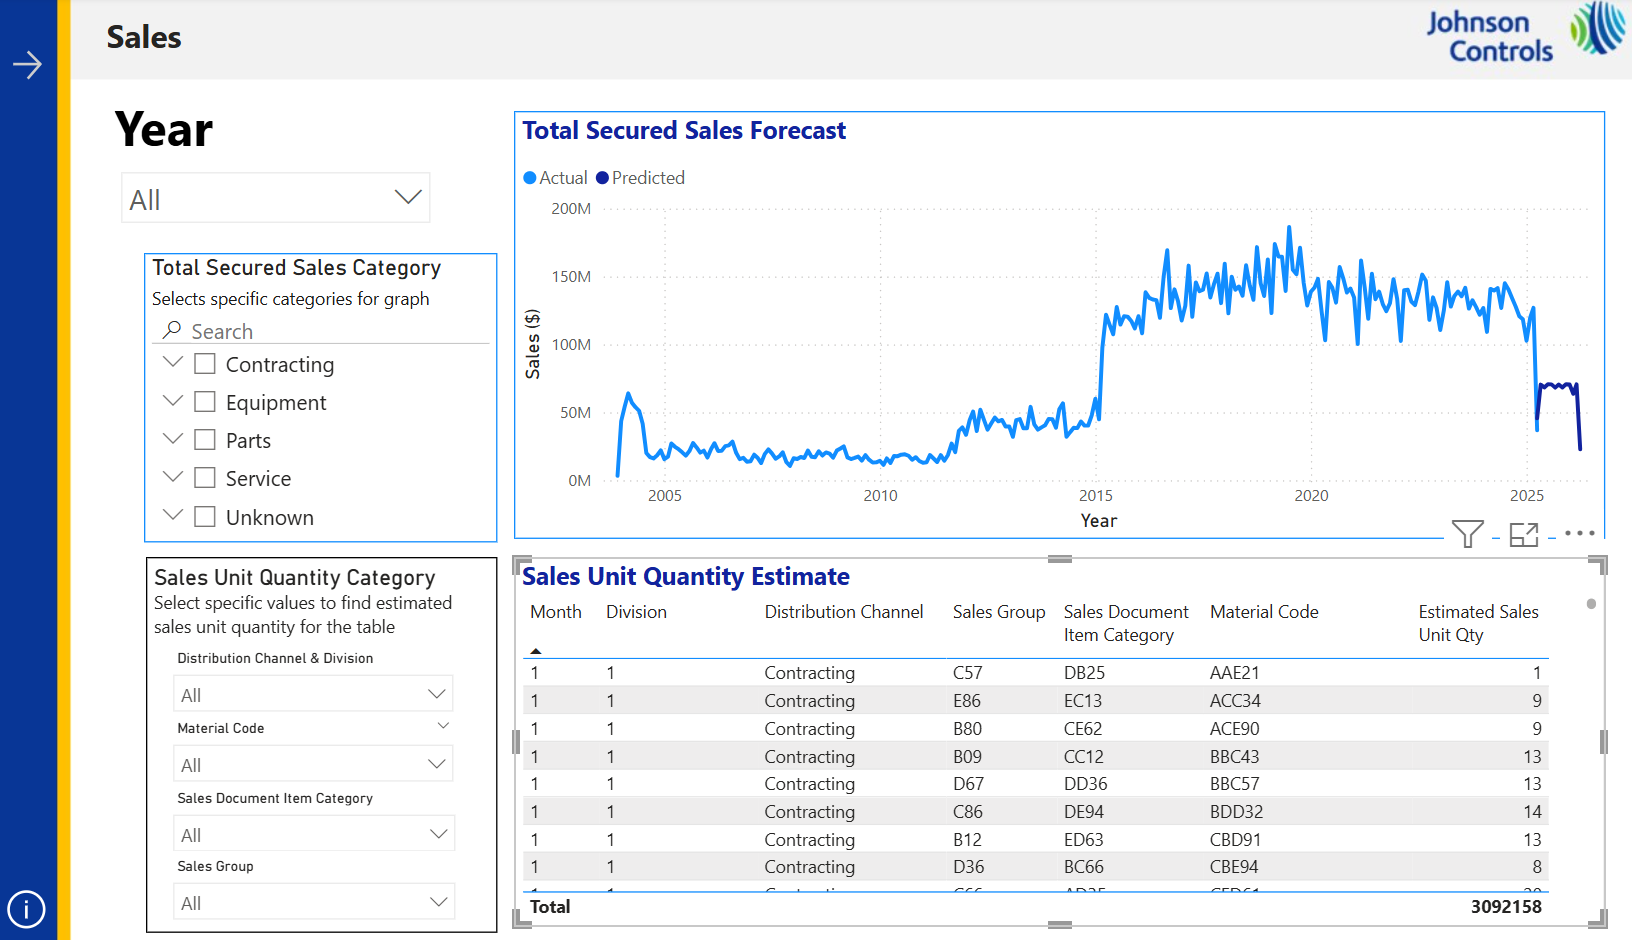
Task: Open the info icon in sidebar
Action: 26,909
